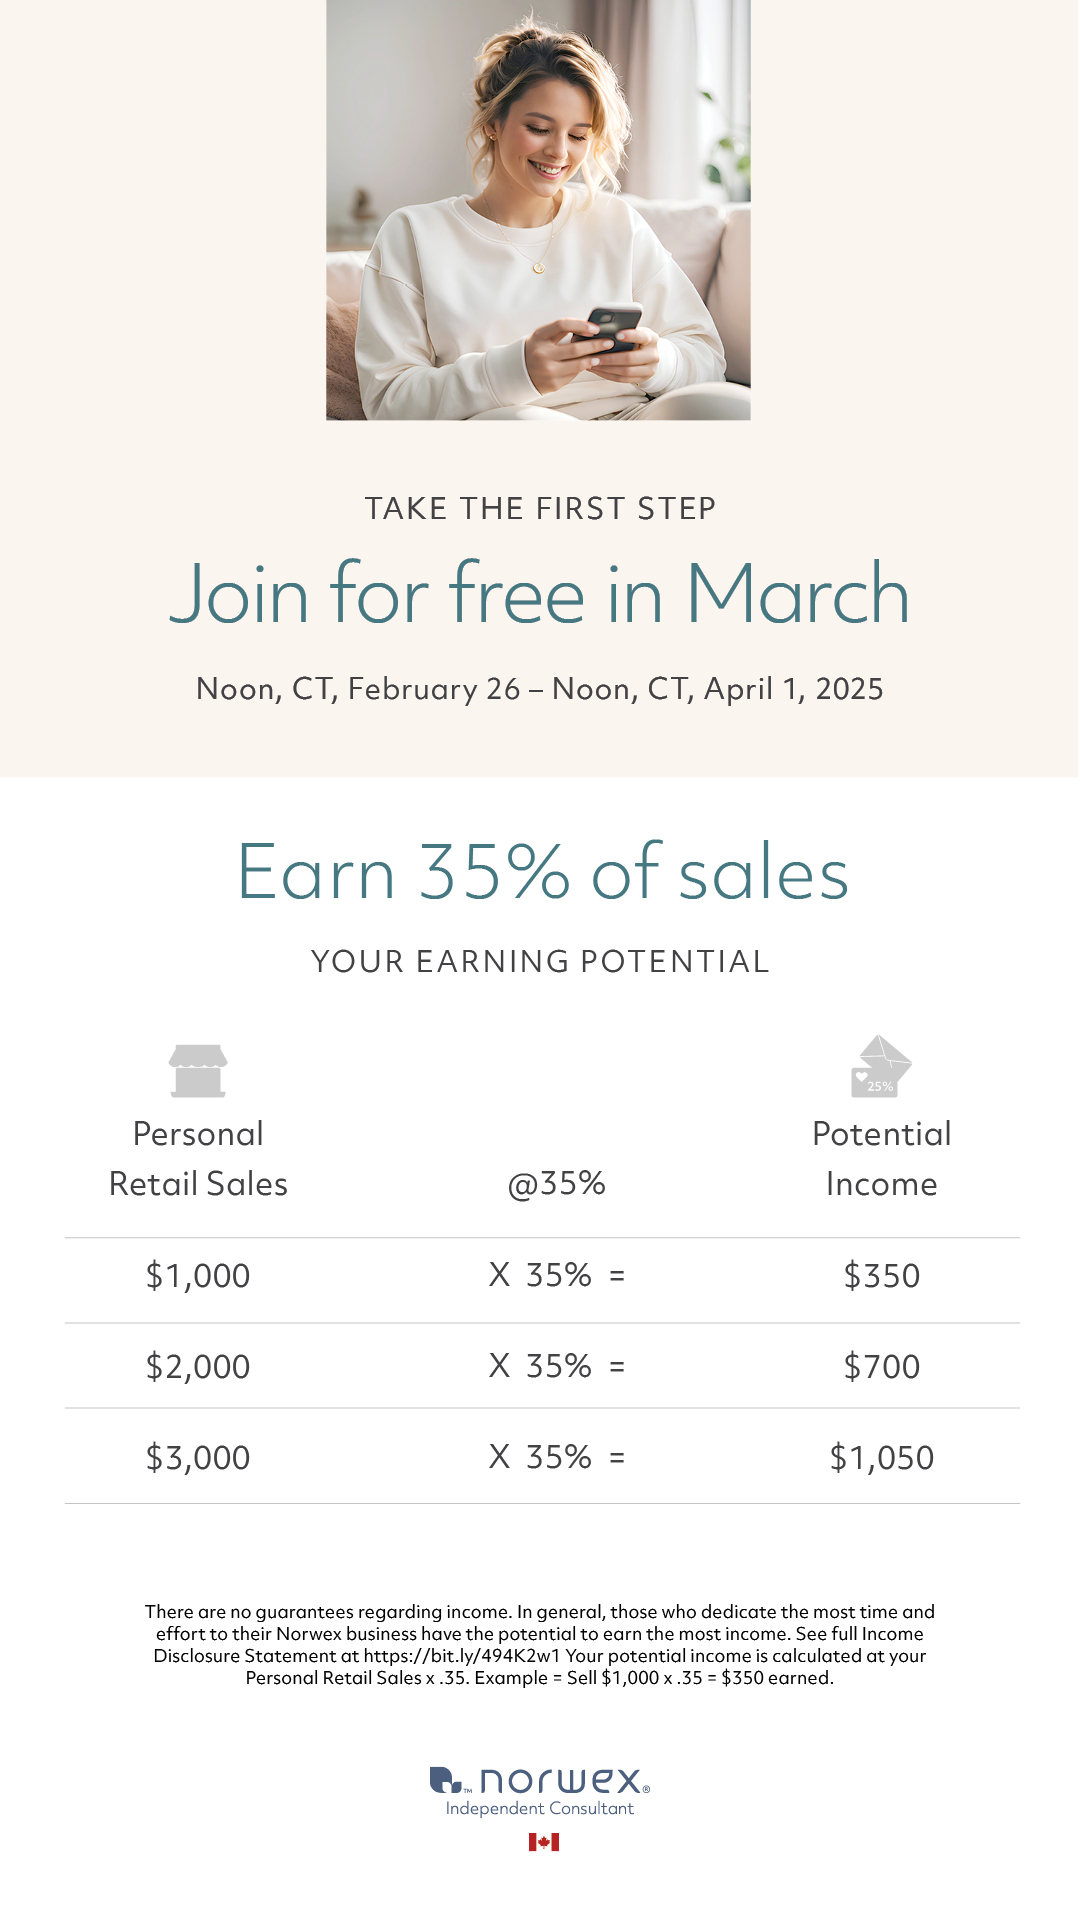1080x1920 pixels.
Task: Click the promotion date range line
Action: 540,689
